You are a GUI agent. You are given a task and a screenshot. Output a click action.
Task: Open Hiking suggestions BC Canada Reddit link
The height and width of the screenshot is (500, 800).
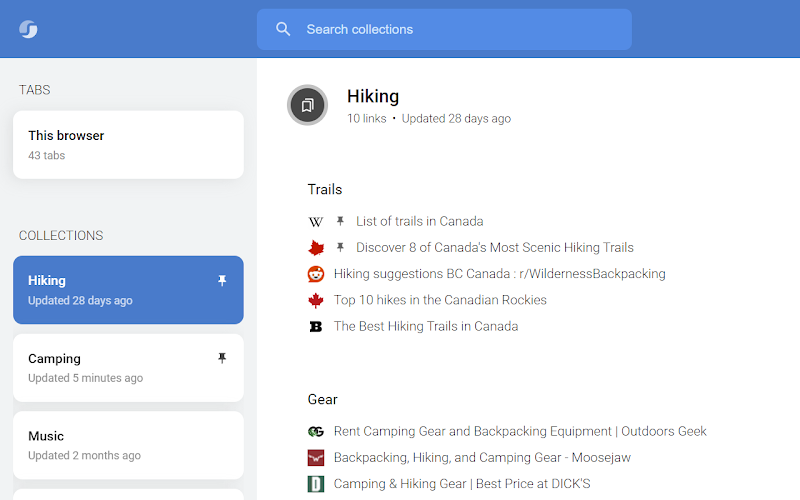pyautogui.click(x=499, y=274)
